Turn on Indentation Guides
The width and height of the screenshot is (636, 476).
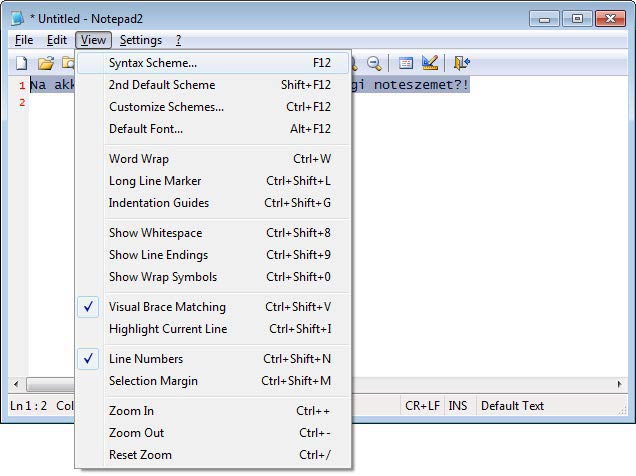(x=213, y=202)
